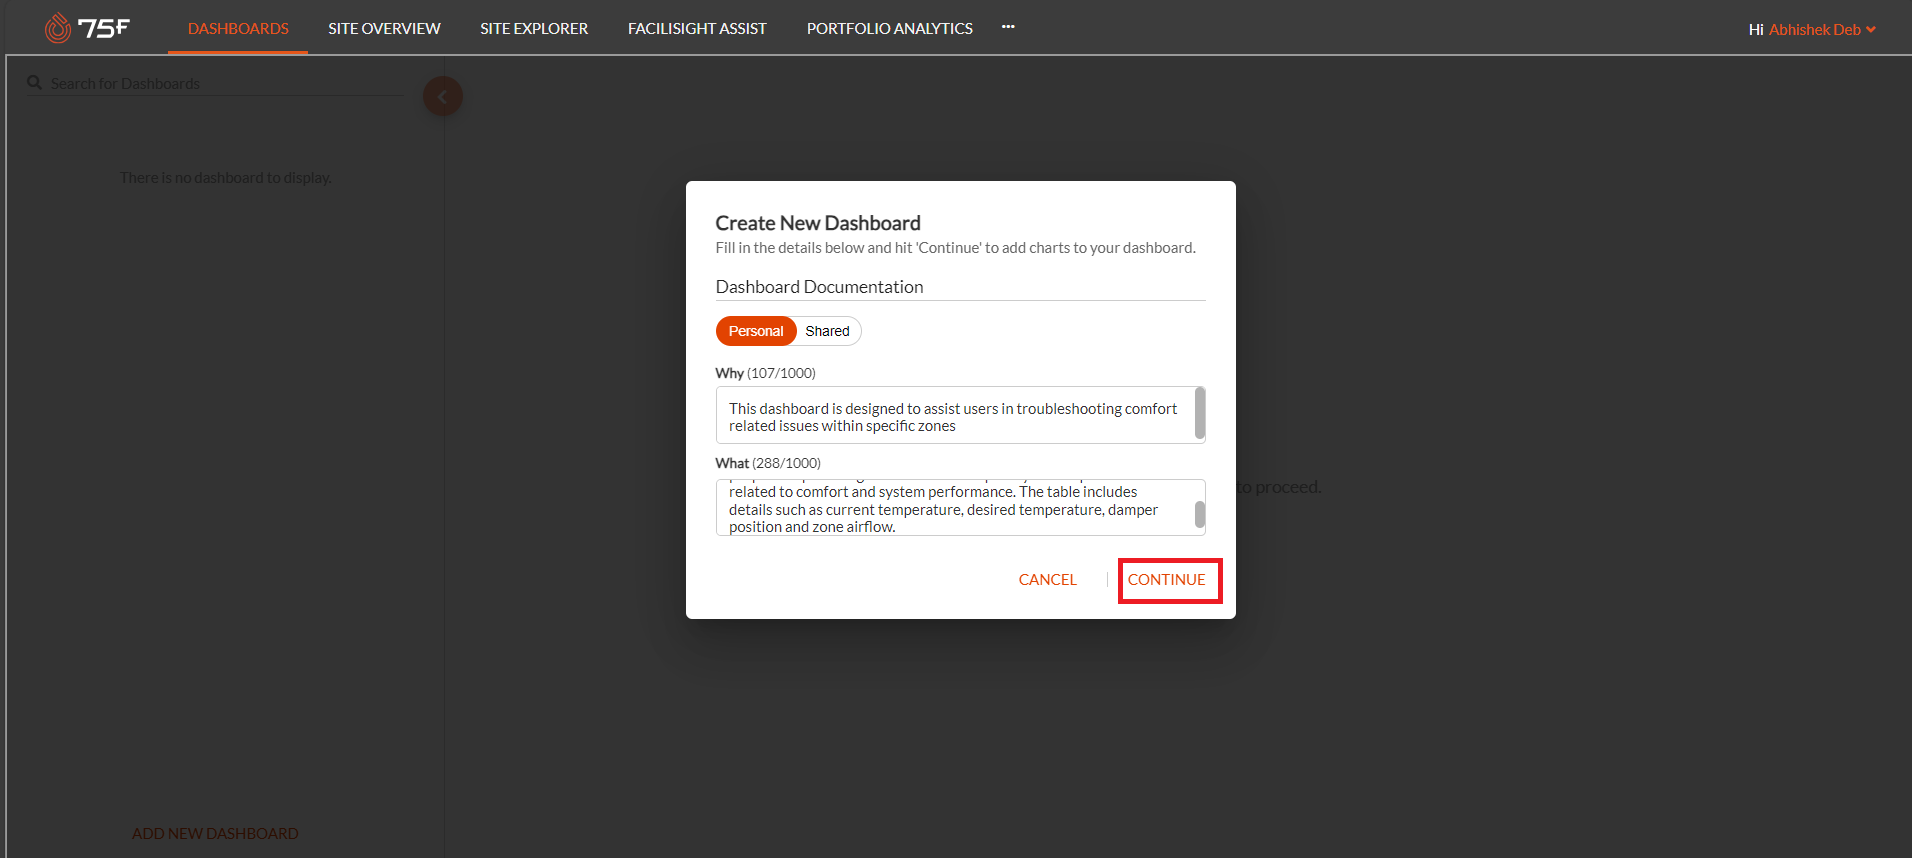Image resolution: width=1912 pixels, height=858 pixels.
Task: Click the 'There is no dashboard to display' text
Action: pyautogui.click(x=226, y=177)
